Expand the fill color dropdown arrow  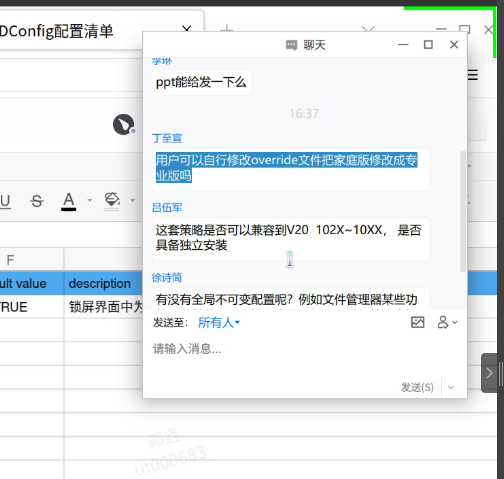[x=133, y=200]
